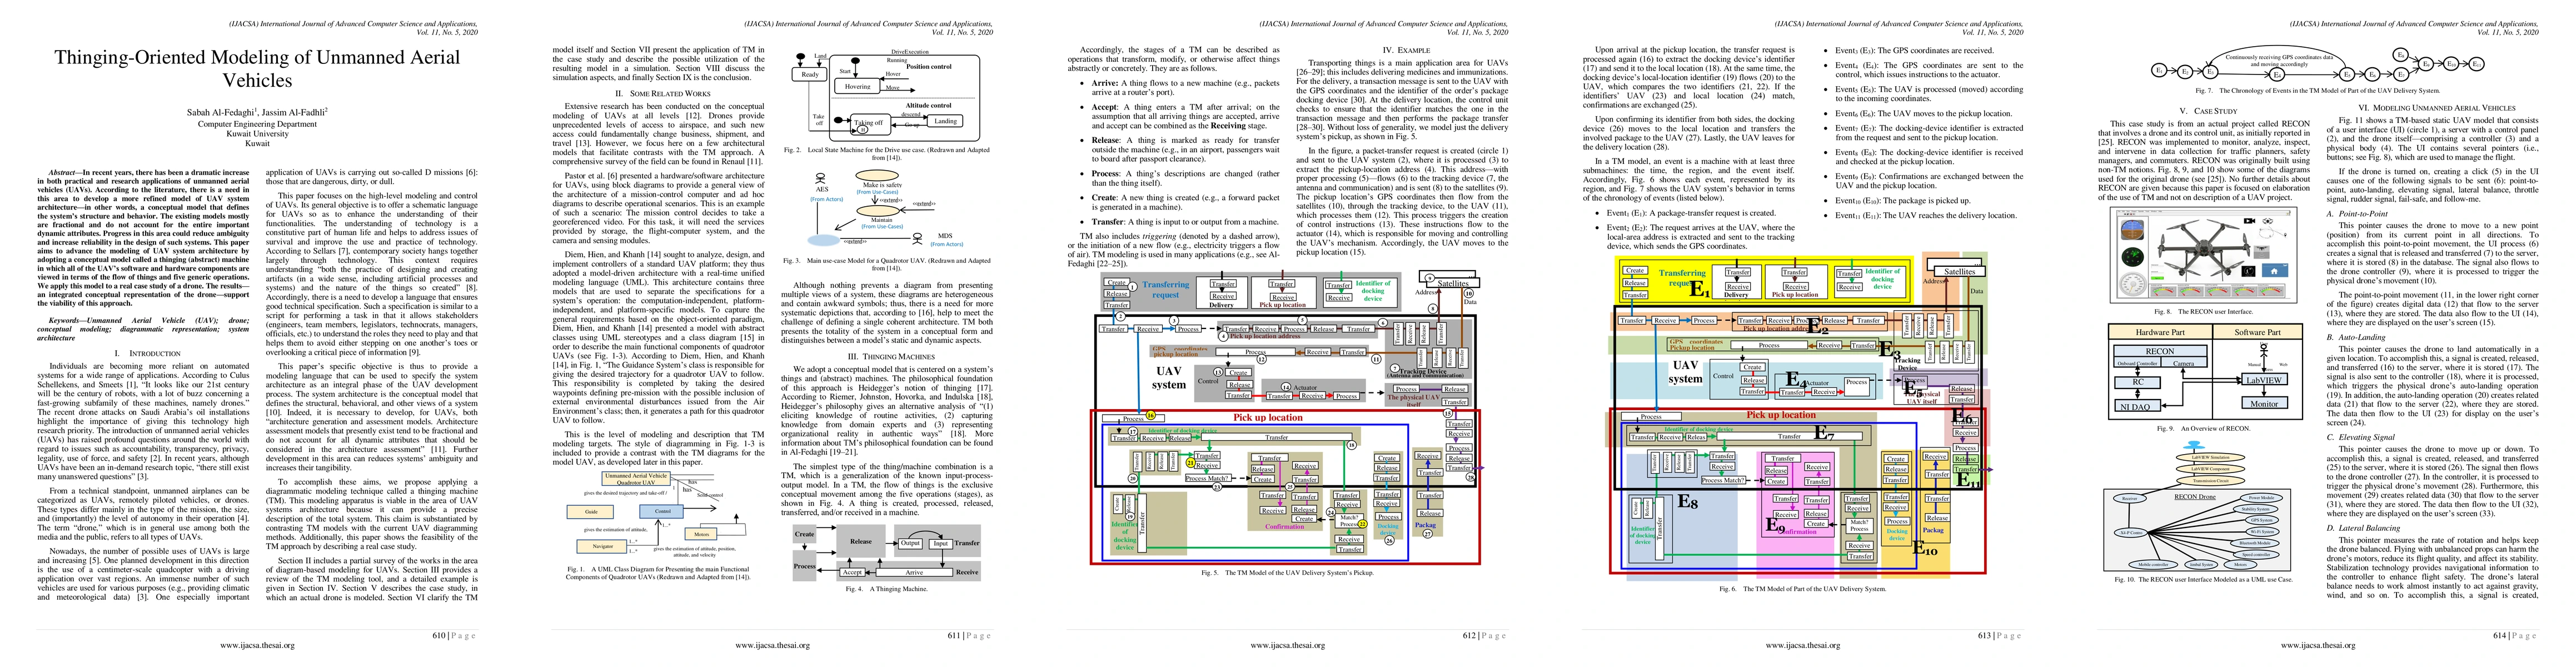
Task: Click the green radar gauge in Fig. 8
Action: (2133, 257)
